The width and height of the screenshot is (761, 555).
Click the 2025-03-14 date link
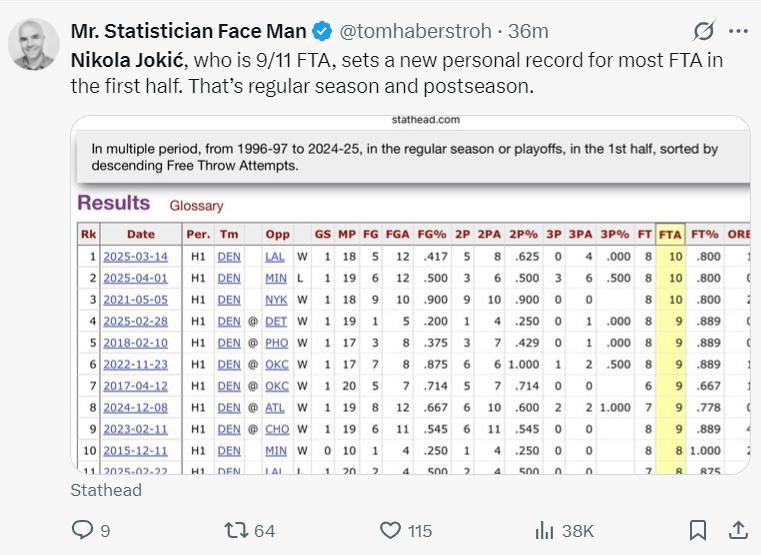[x=135, y=256]
